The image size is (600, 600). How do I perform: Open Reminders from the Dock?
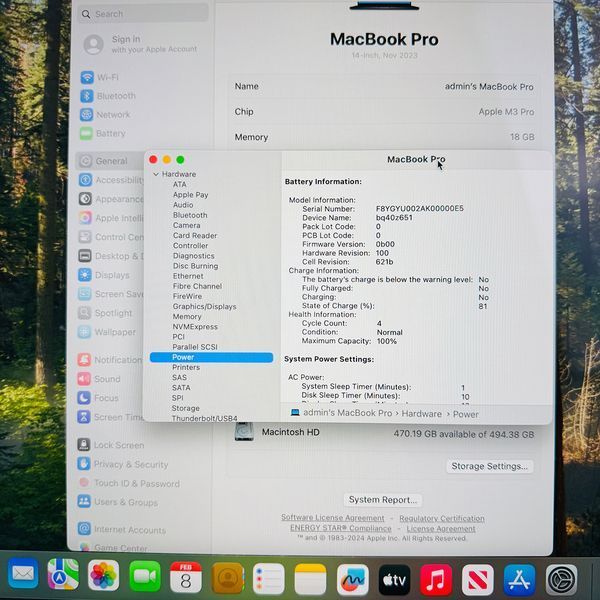tap(269, 579)
